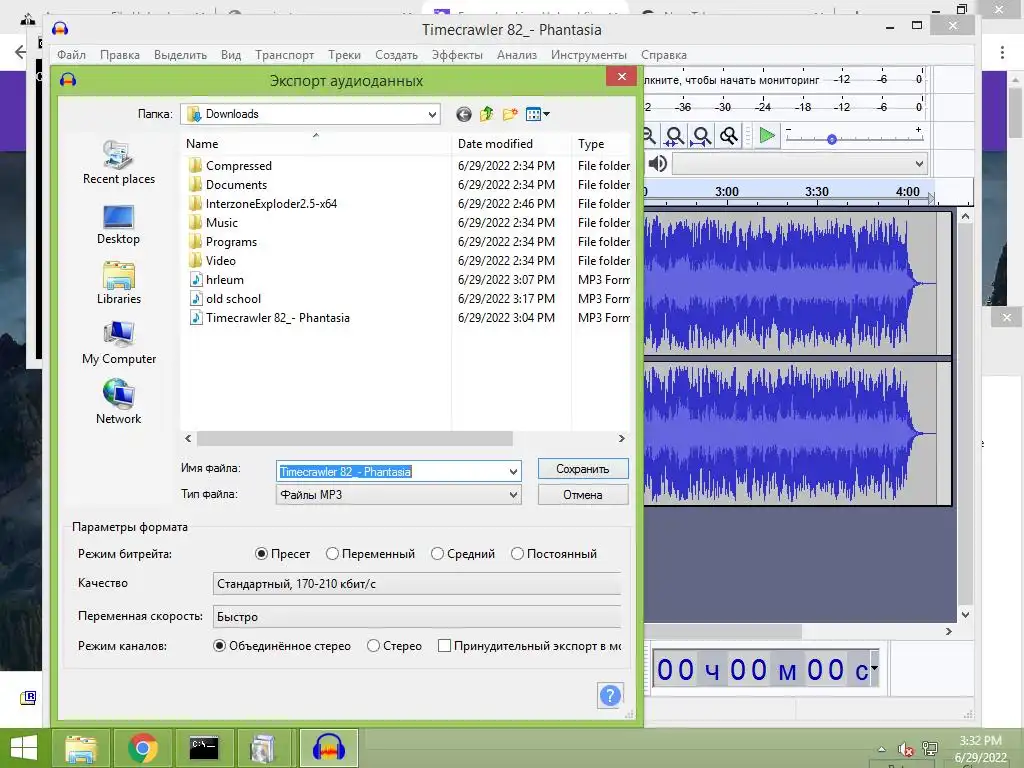Close the Экспорт аудиоданных dialog
The height and width of the screenshot is (768, 1024).
(622, 77)
